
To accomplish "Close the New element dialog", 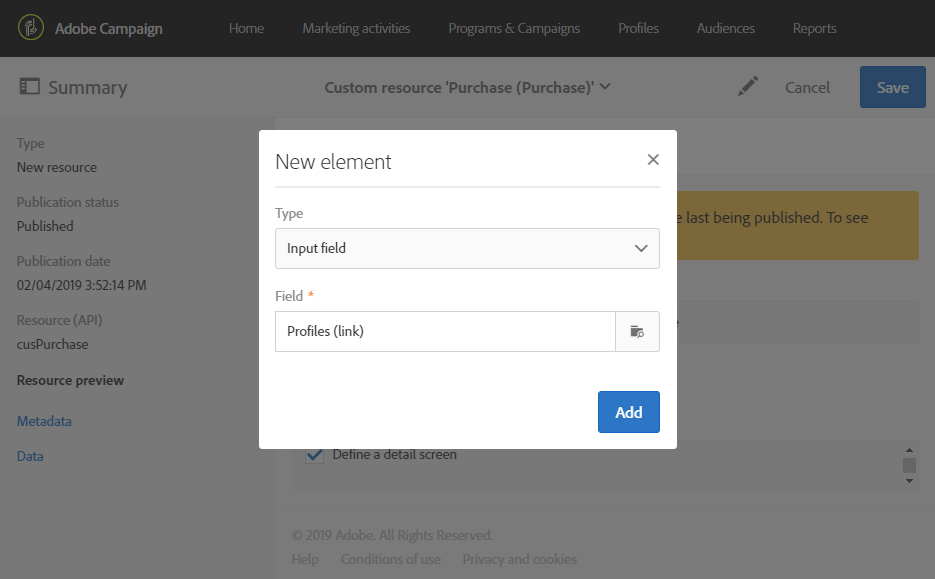I will pos(653,160).
